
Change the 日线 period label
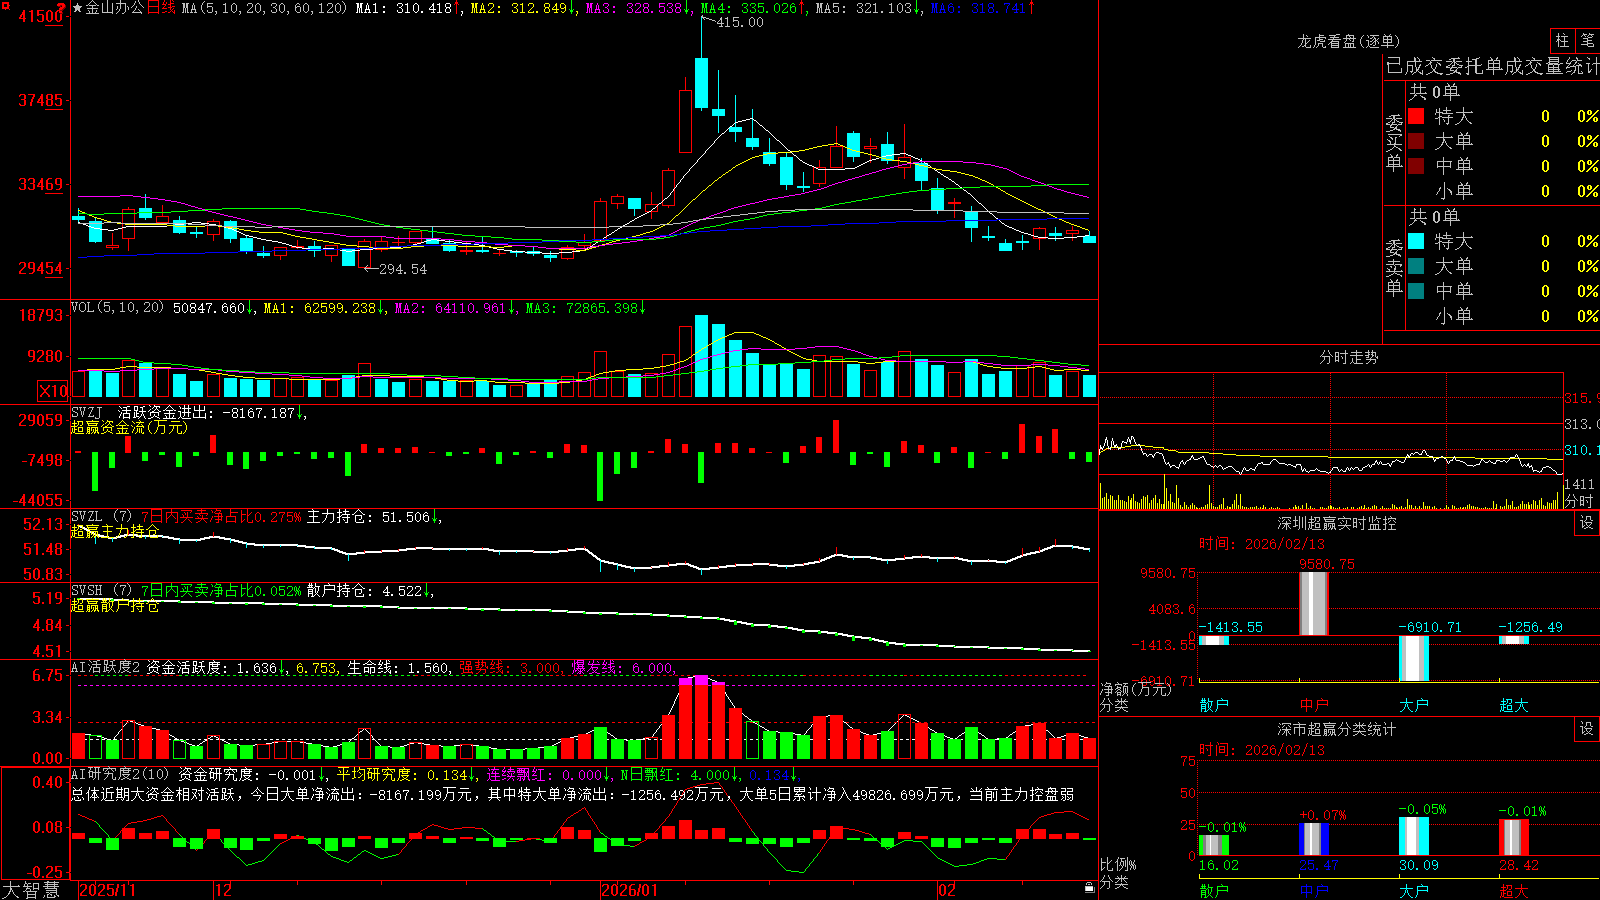pyautogui.click(x=161, y=8)
